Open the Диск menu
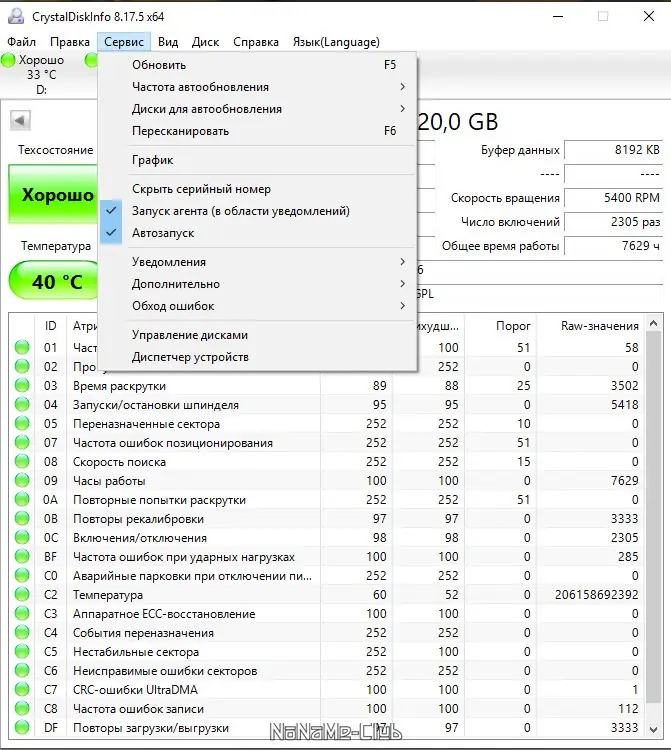The height and width of the screenshot is (750, 671). (x=205, y=42)
